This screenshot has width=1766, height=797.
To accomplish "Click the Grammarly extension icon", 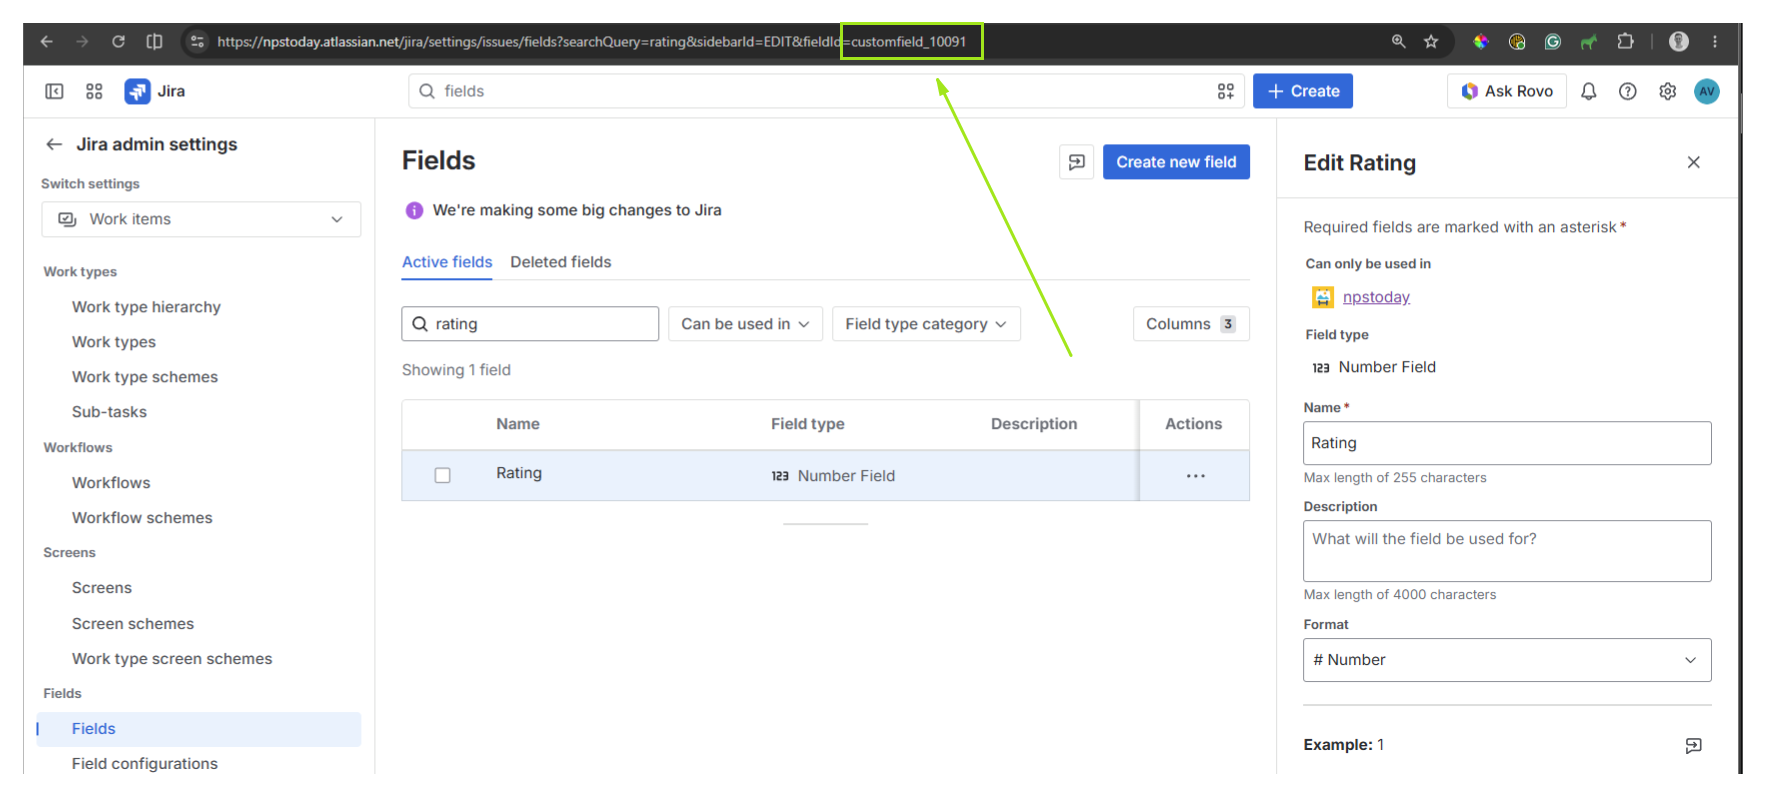I will pyautogui.click(x=1552, y=41).
